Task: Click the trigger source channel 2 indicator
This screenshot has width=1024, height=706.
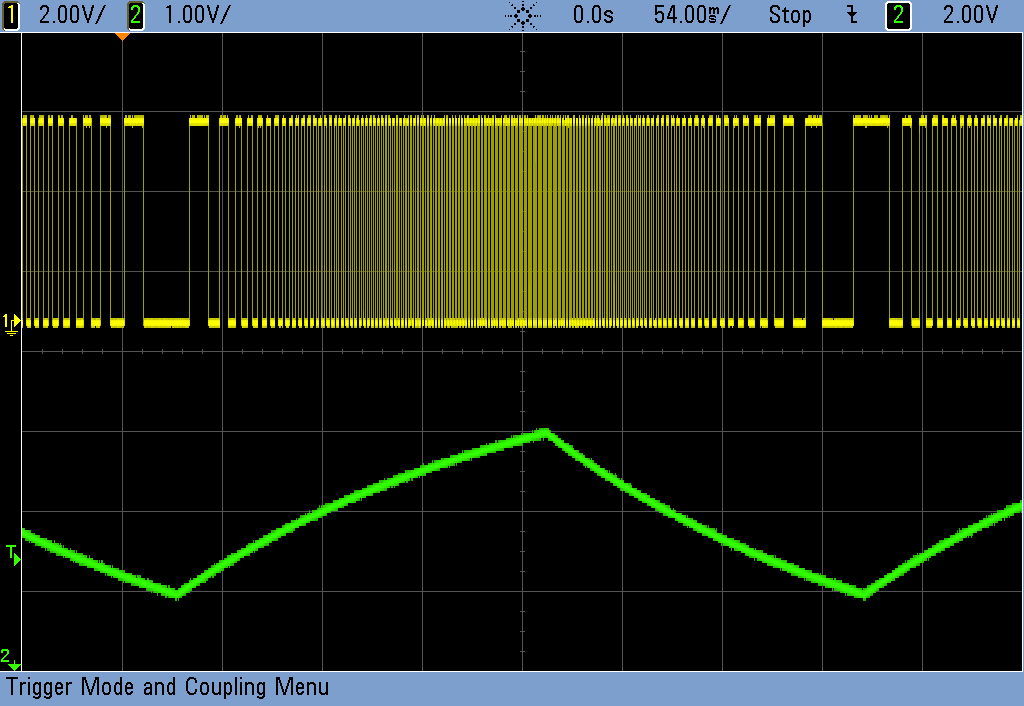Action: click(x=898, y=15)
